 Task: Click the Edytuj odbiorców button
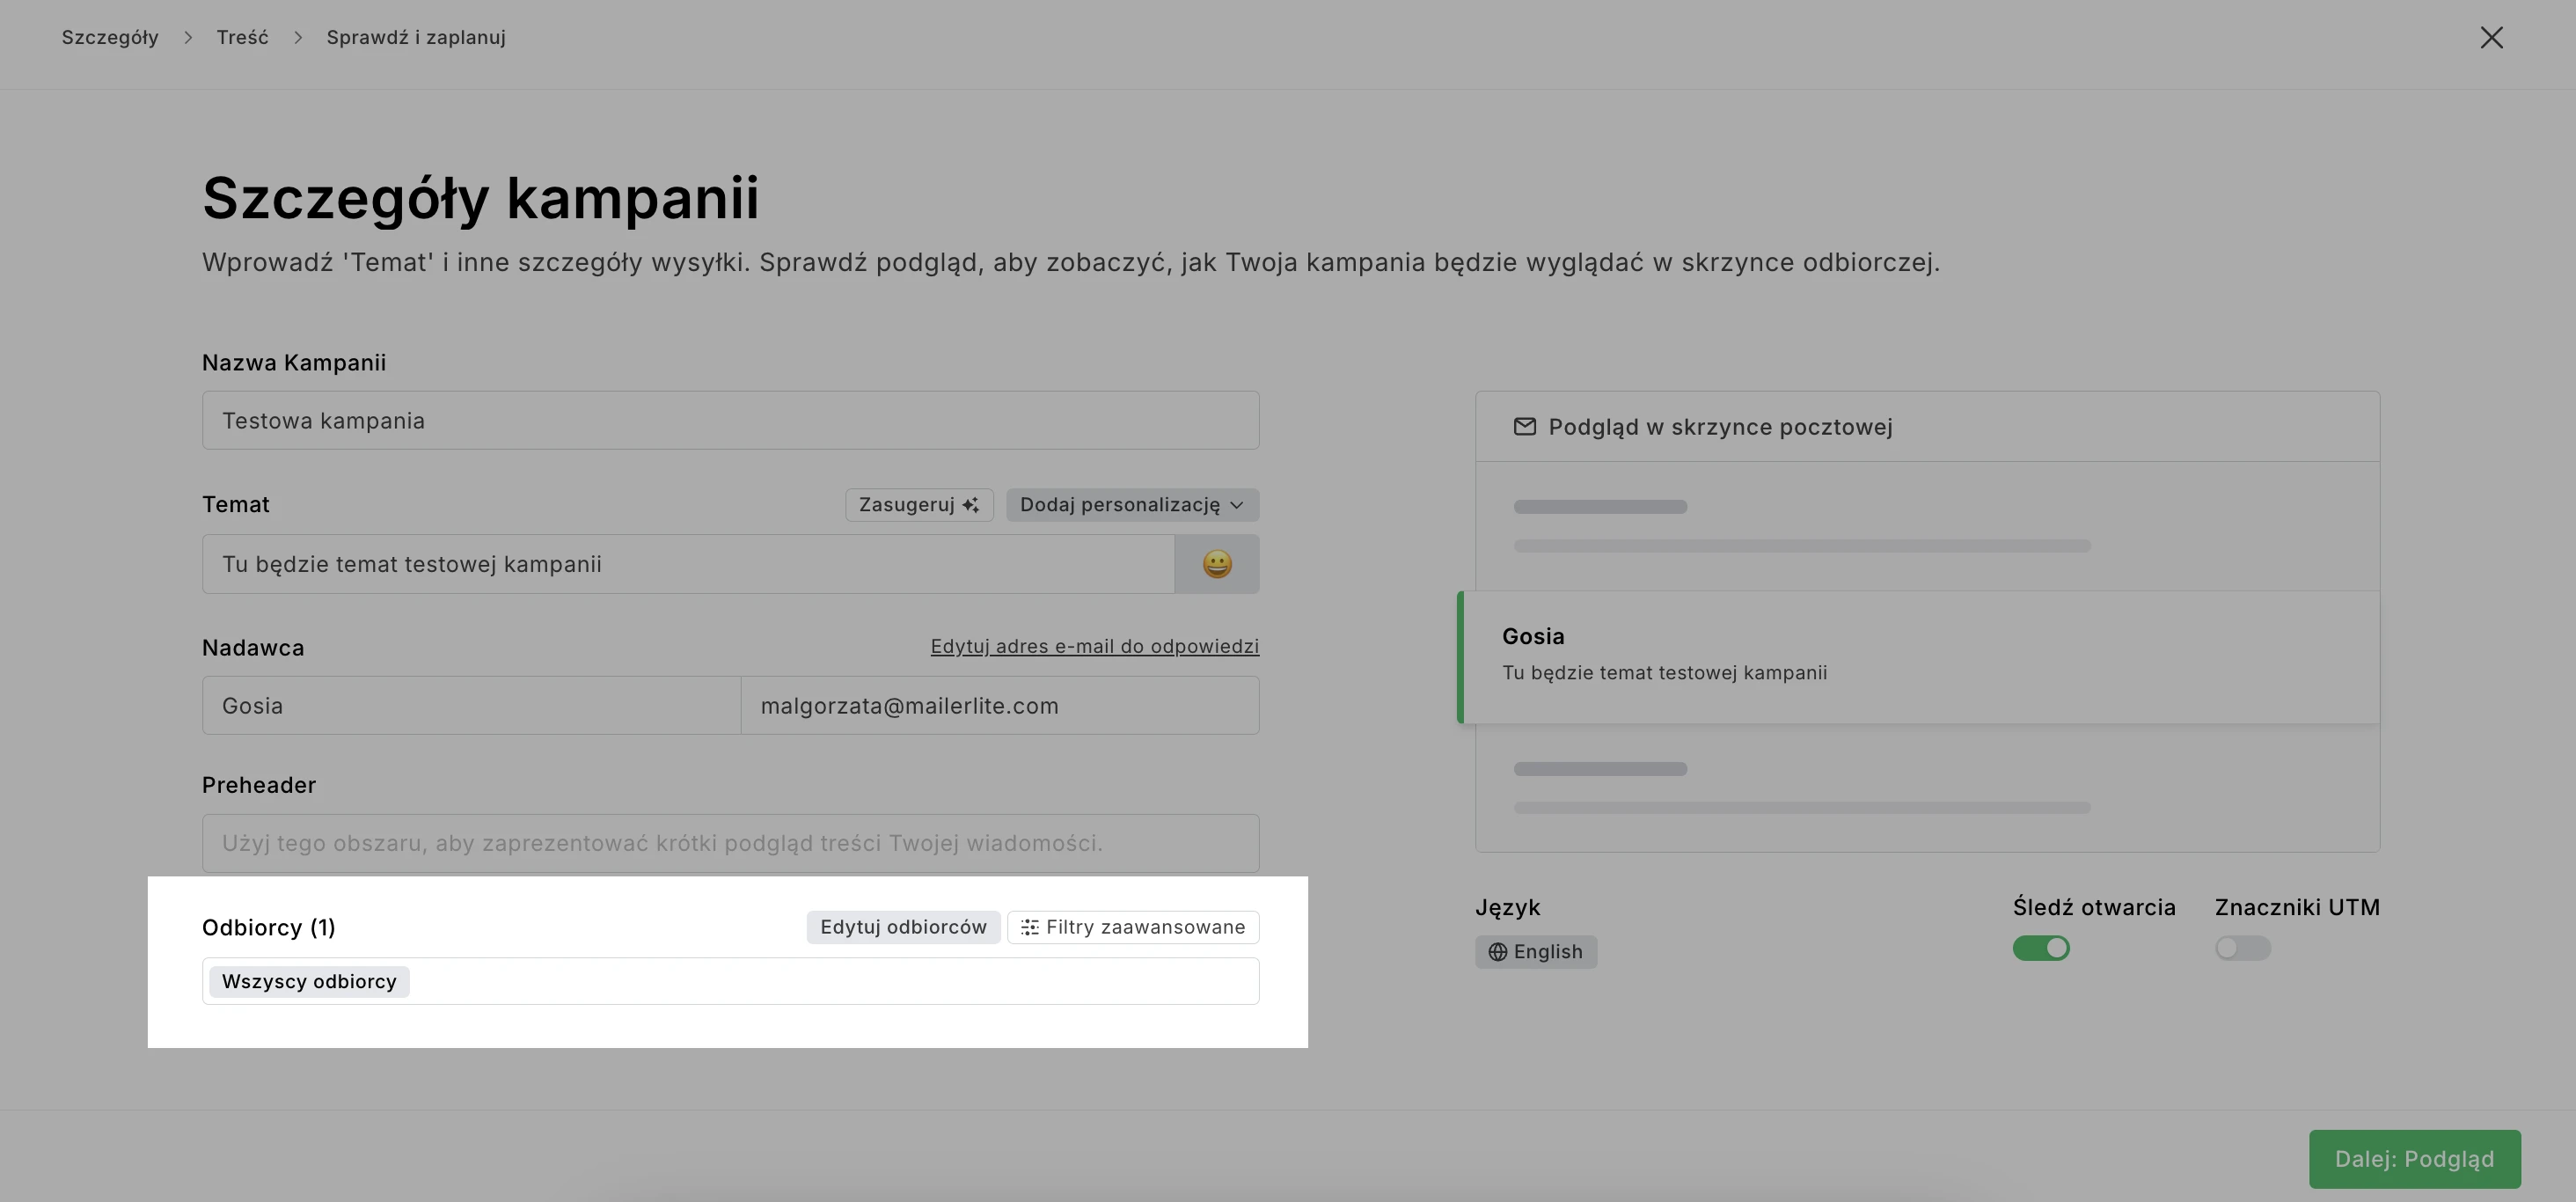click(x=903, y=927)
